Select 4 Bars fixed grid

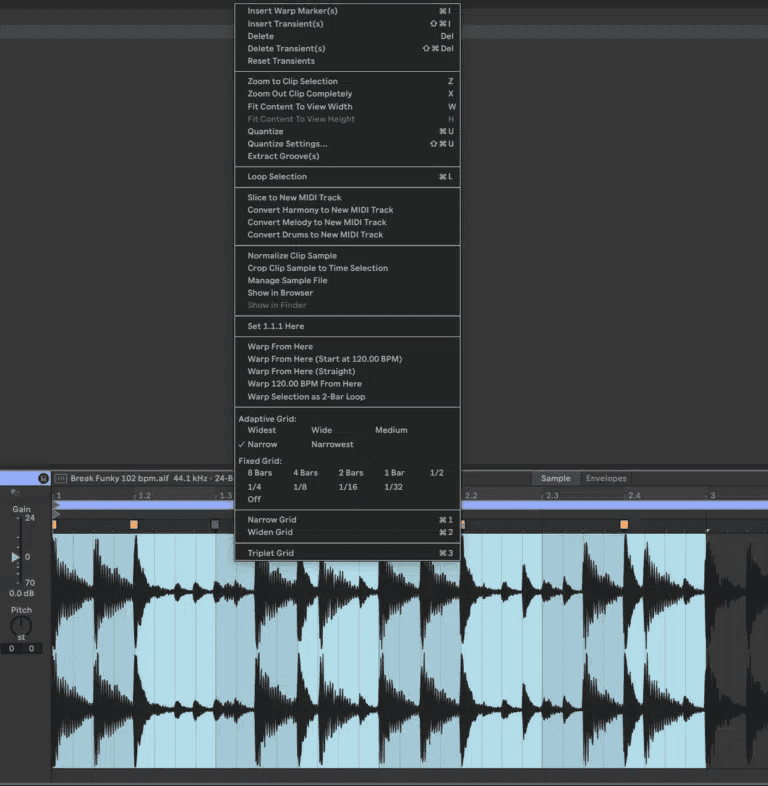point(305,473)
